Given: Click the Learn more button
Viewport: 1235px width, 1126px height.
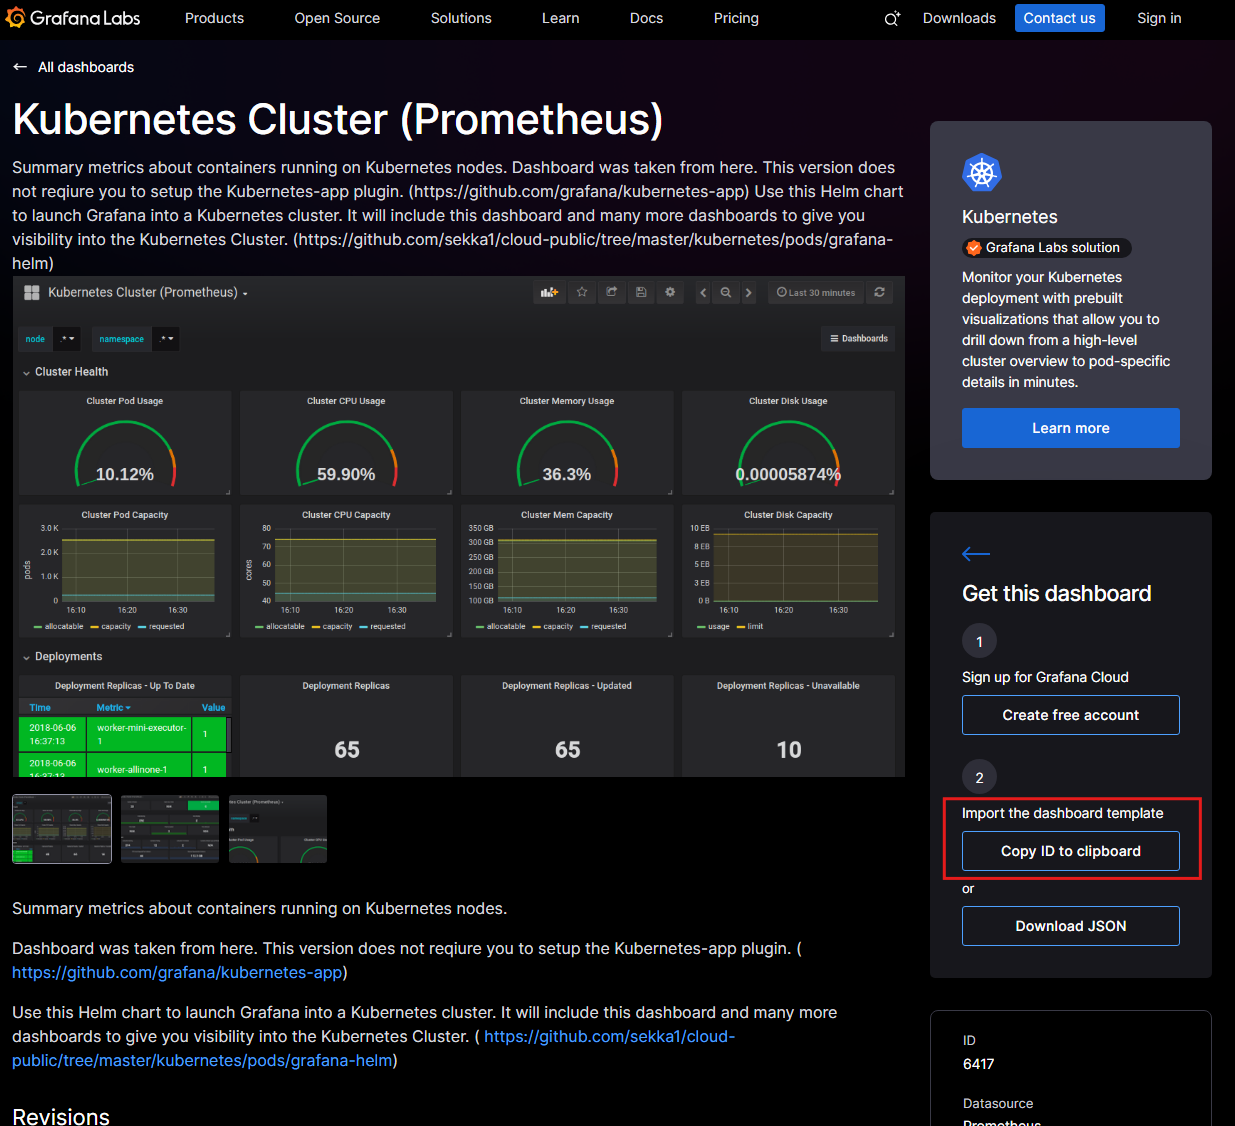Looking at the screenshot, I should pos(1070,428).
